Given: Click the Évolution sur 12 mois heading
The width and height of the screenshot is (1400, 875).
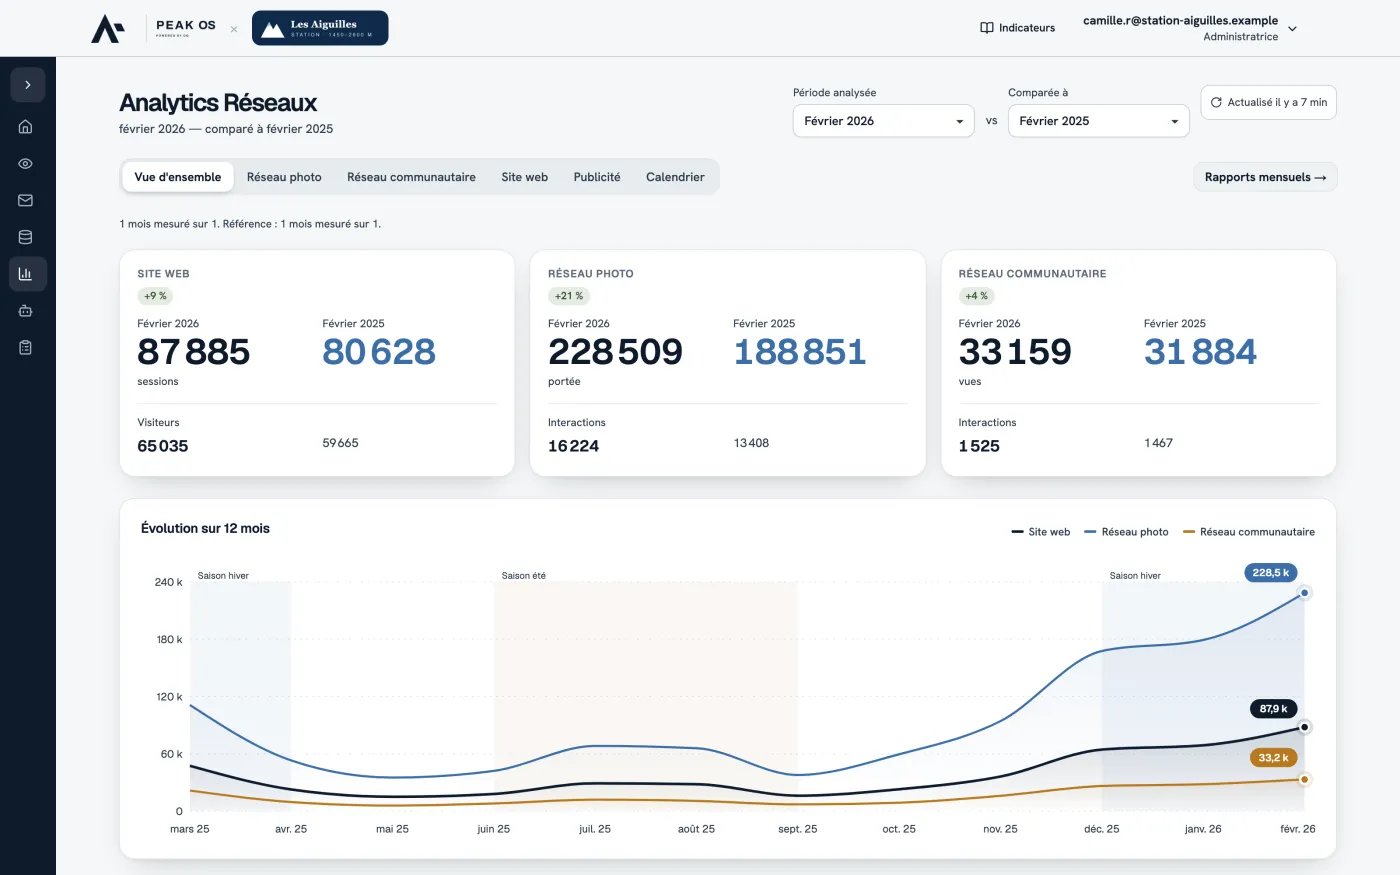Looking at the screenshot, I should click(205, 528).
